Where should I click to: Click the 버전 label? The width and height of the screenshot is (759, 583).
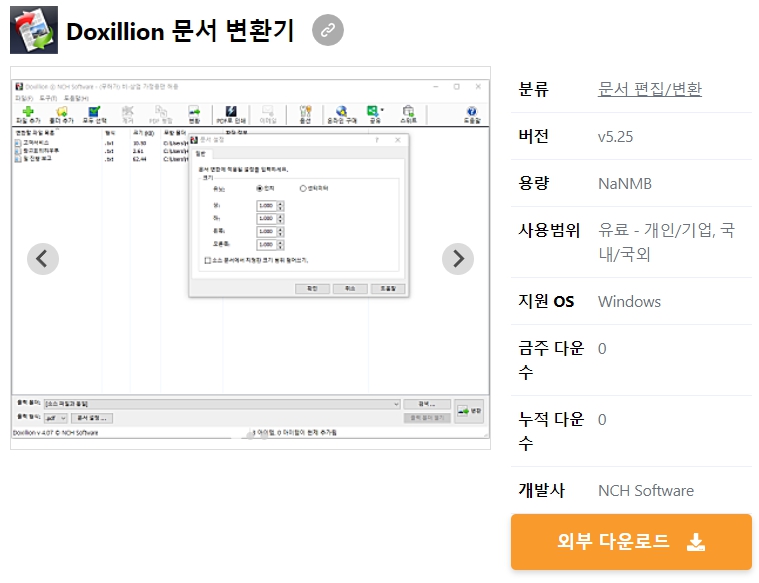[533, 136]
